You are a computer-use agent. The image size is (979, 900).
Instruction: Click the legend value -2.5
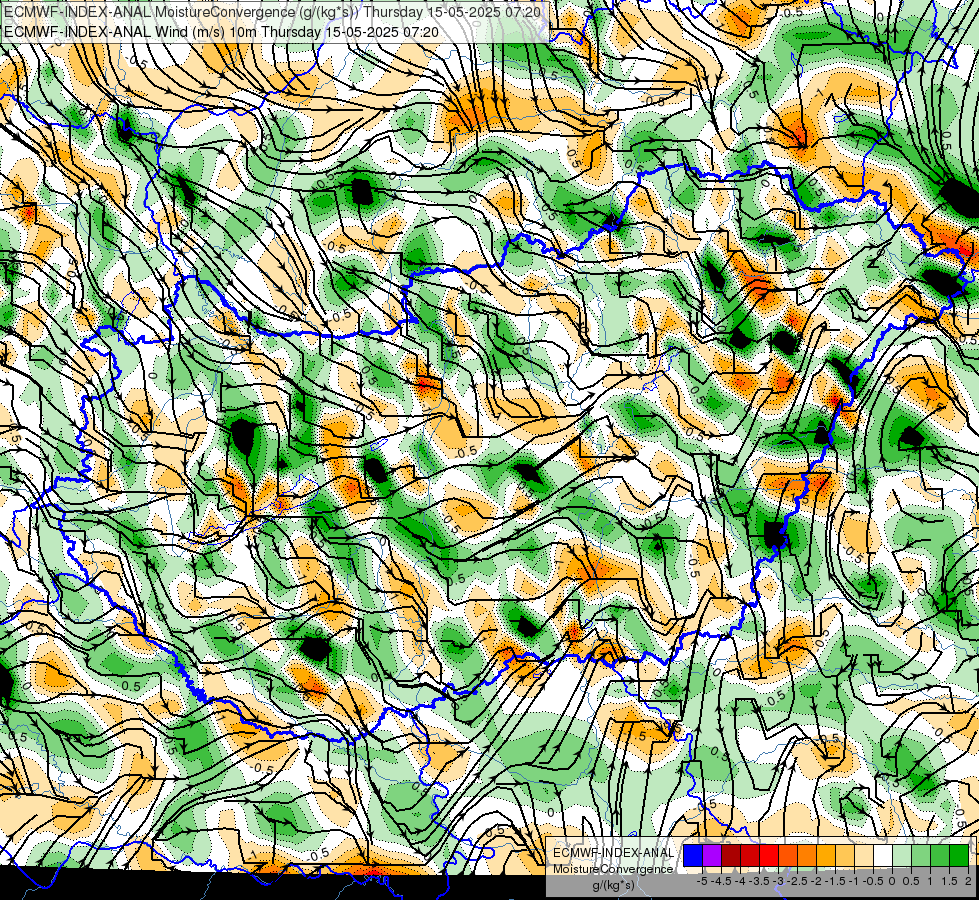coord(797,881)
